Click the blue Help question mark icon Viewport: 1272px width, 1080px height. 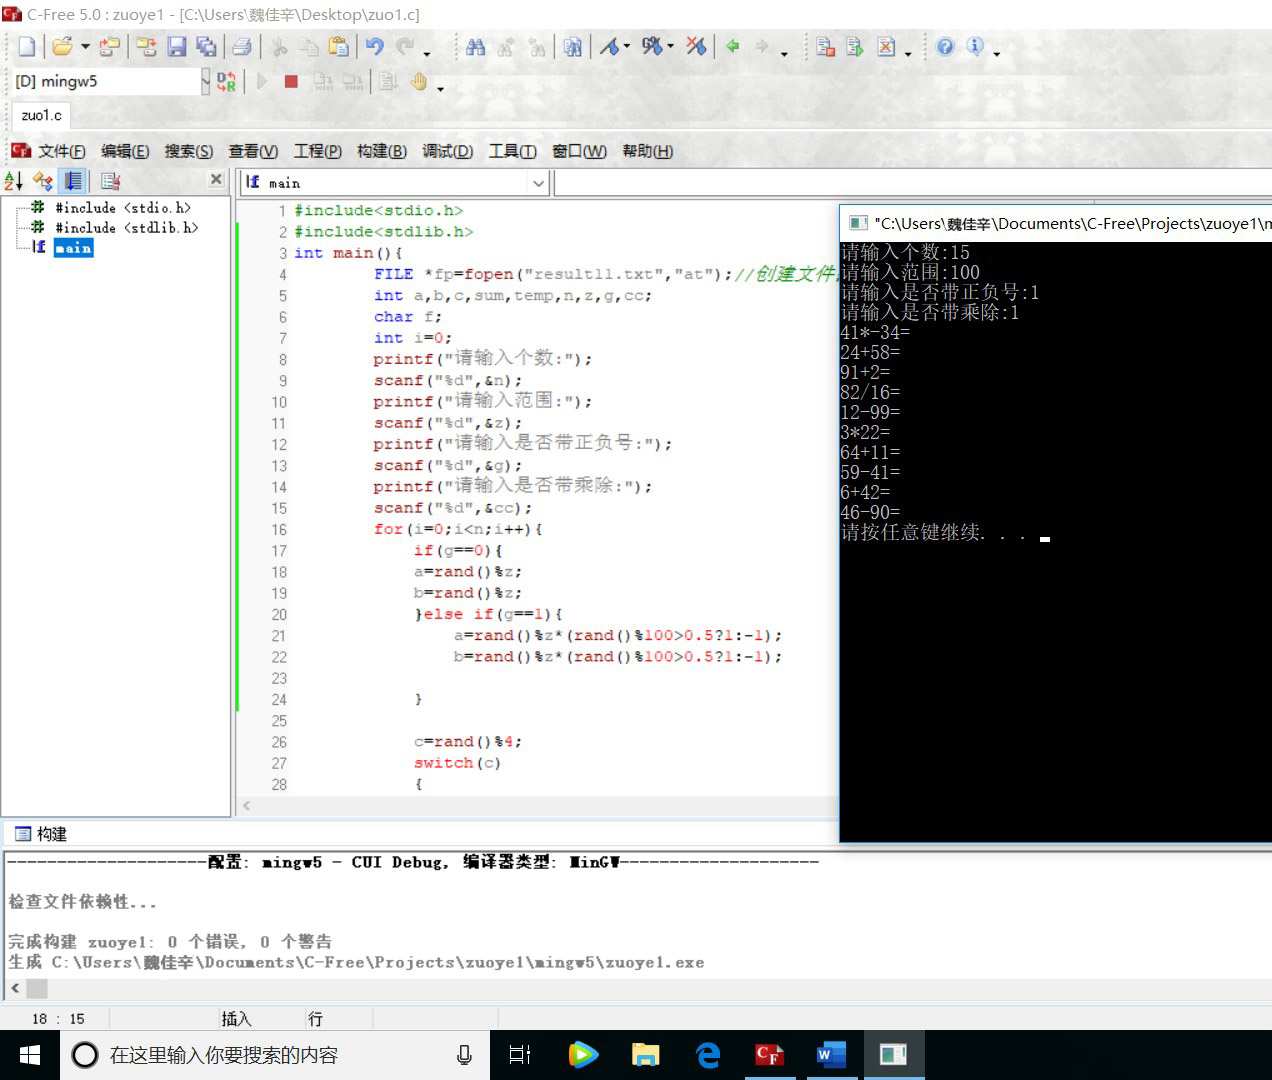click(x=945, y=46)
